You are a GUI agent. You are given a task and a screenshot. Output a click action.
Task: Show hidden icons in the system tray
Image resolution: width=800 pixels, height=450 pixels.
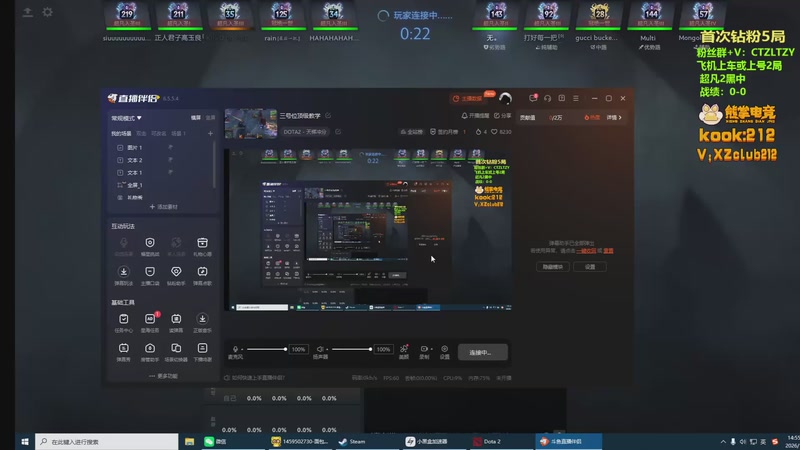723,442
